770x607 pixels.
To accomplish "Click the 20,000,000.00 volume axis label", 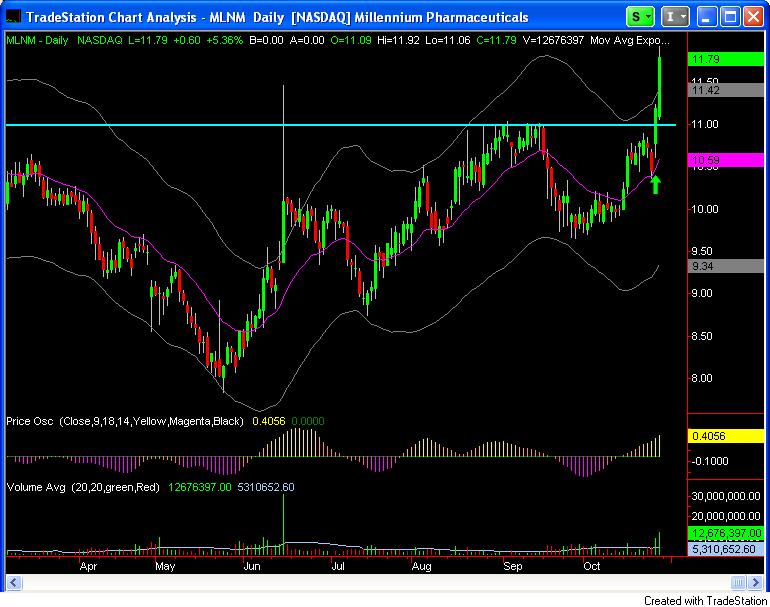I will [726, 516].
